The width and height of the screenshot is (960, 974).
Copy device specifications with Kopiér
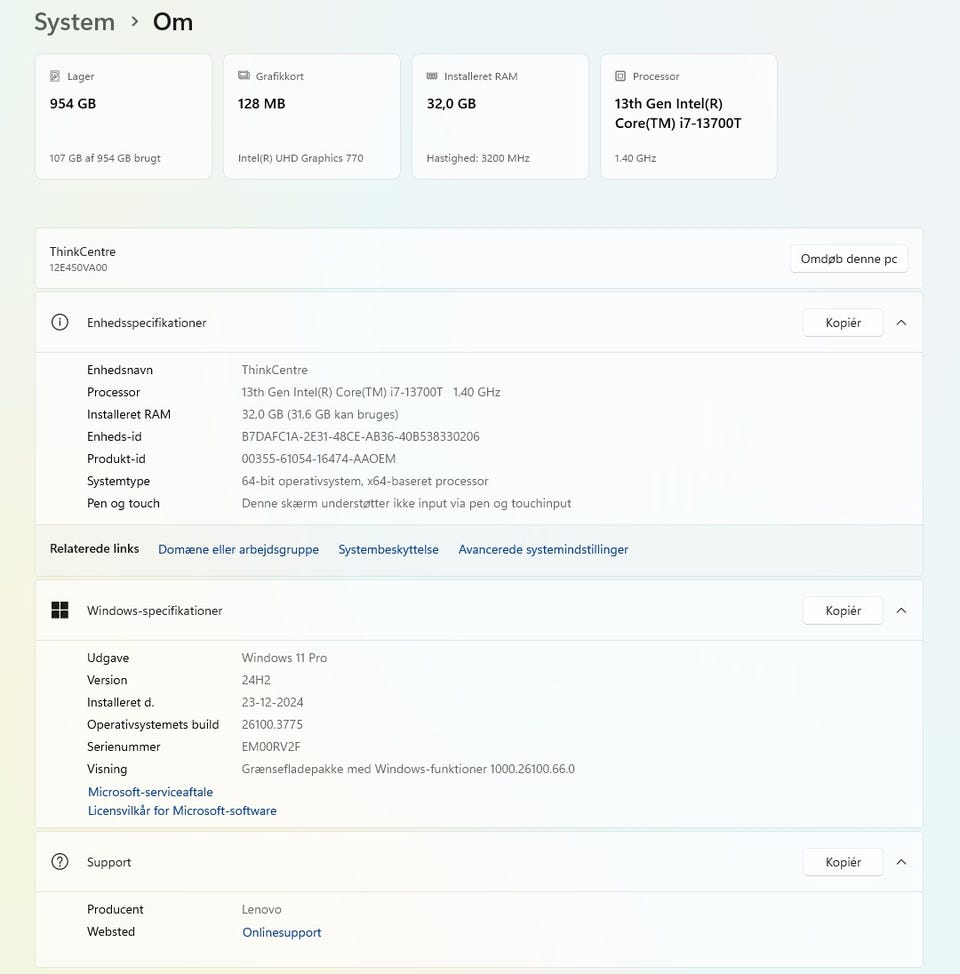point(842,322)
